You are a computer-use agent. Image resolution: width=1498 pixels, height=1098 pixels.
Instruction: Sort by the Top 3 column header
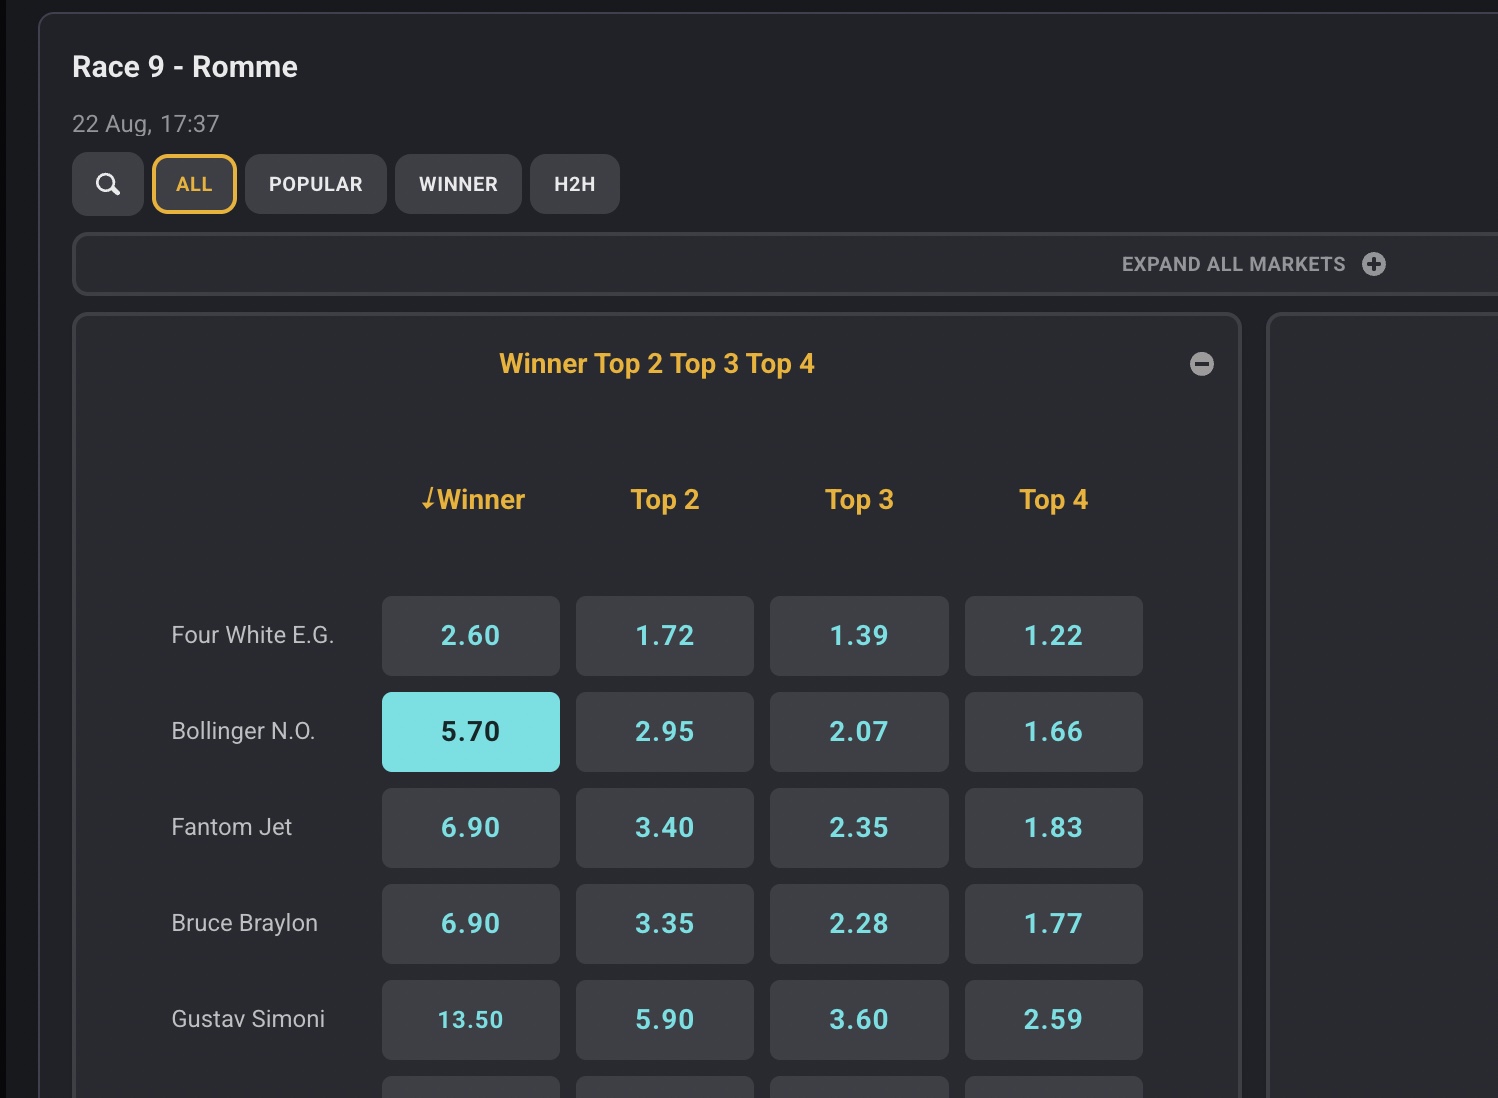tap(859, 499)
